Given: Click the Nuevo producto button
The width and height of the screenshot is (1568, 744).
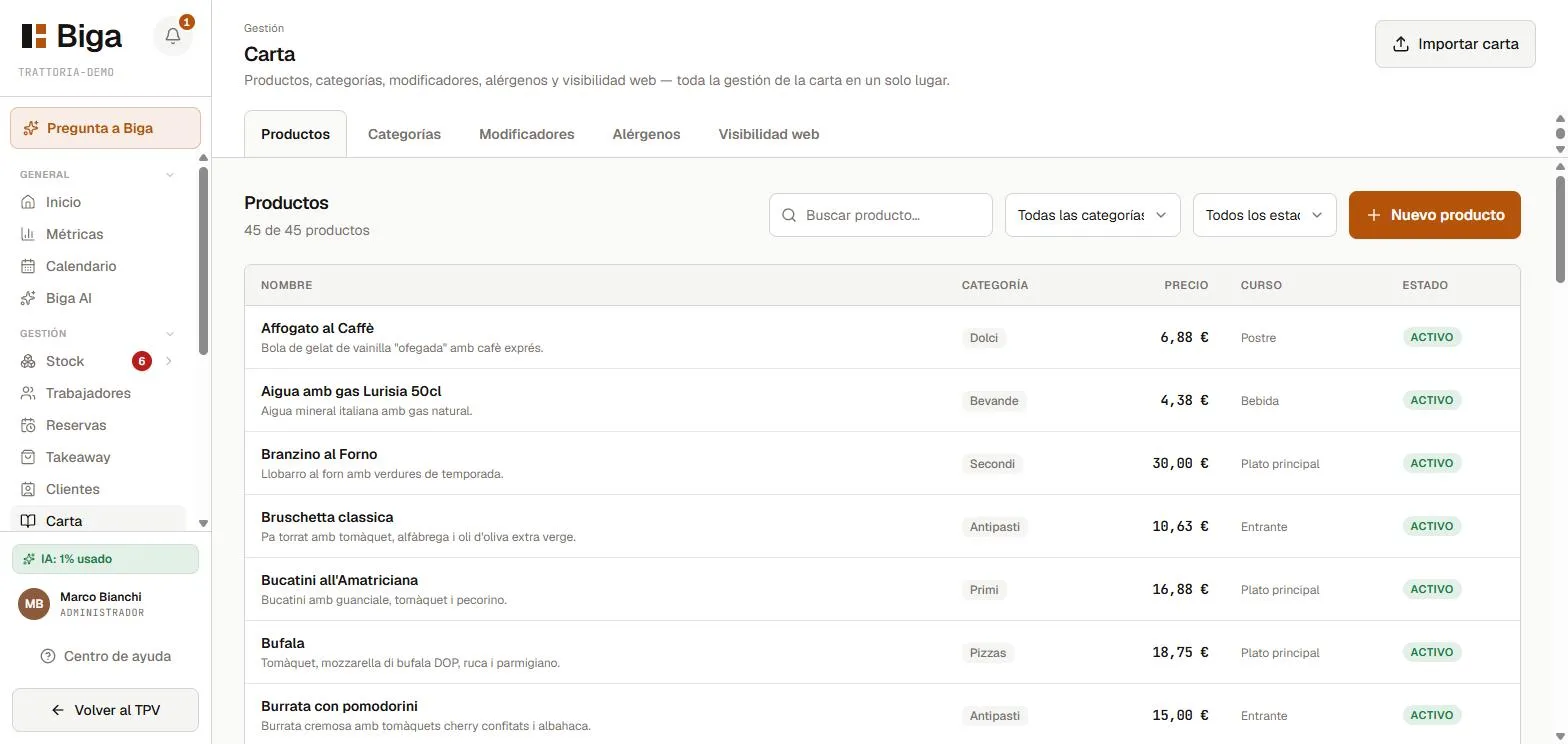Looking at the screenshot, I should coord(1435,215).
